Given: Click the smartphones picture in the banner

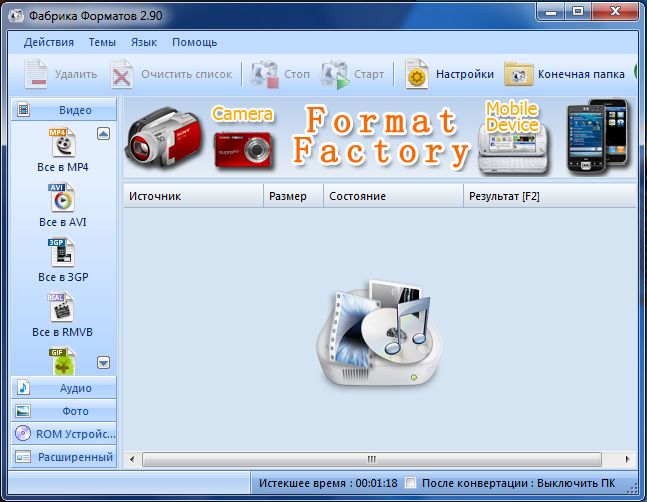Looking at the screenshot, I should click(x=598, y=137).
